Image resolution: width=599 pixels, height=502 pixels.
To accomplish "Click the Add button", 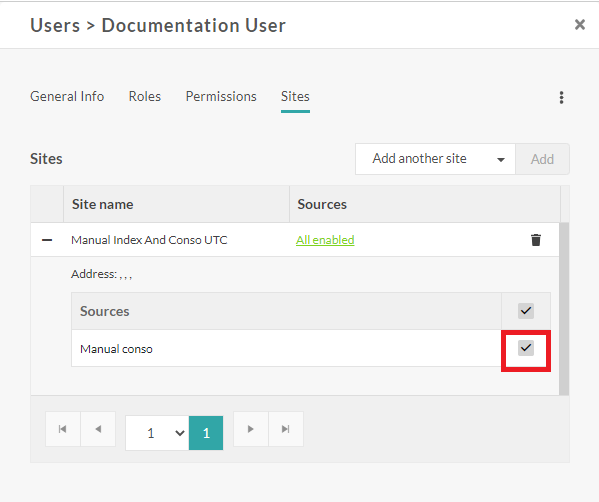I will pyautogui.click(x=542, y=159).
